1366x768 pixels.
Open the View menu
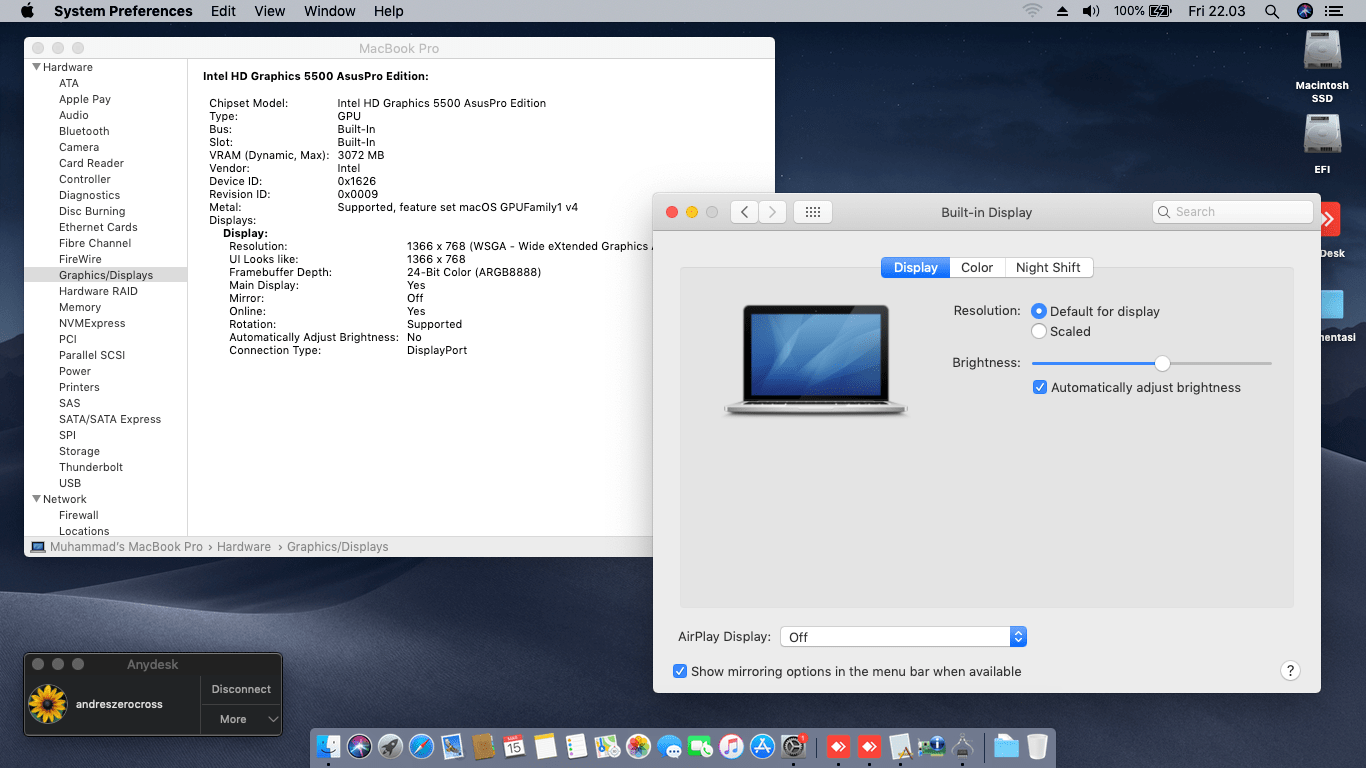[270, 11]
